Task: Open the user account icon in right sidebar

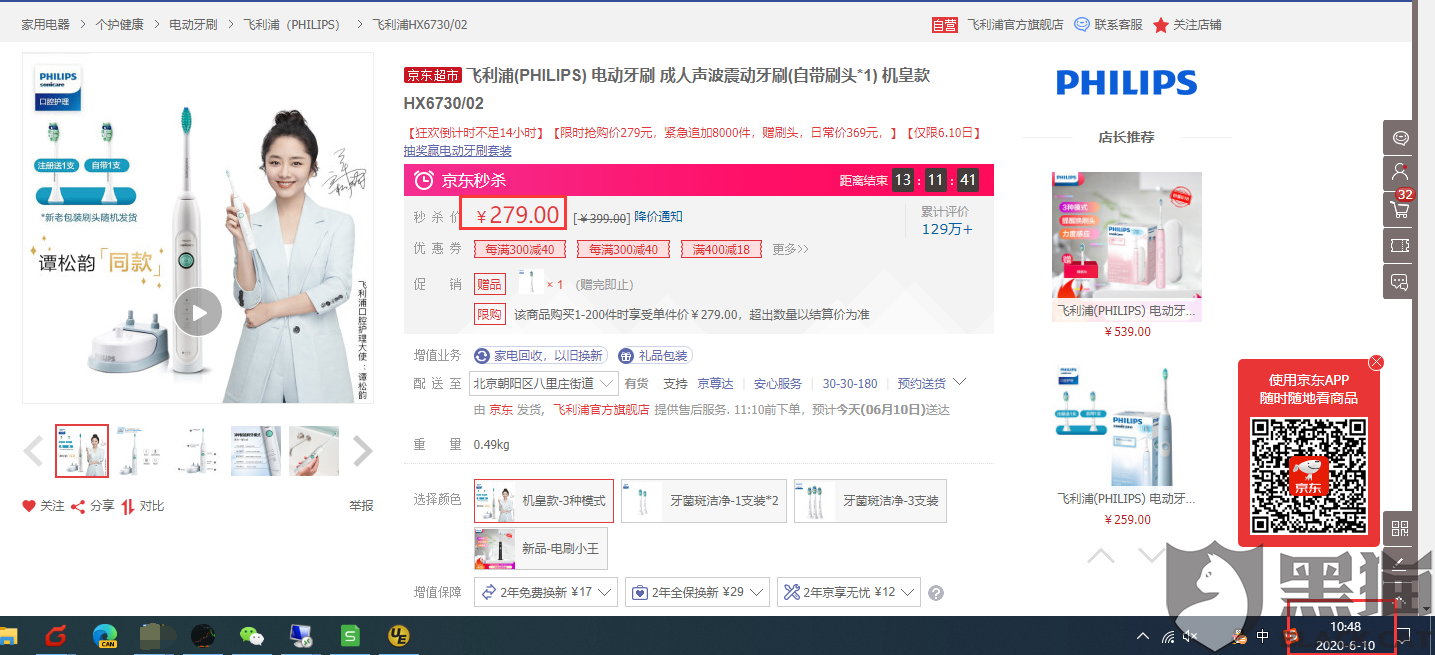Action: click(1400, 173)
